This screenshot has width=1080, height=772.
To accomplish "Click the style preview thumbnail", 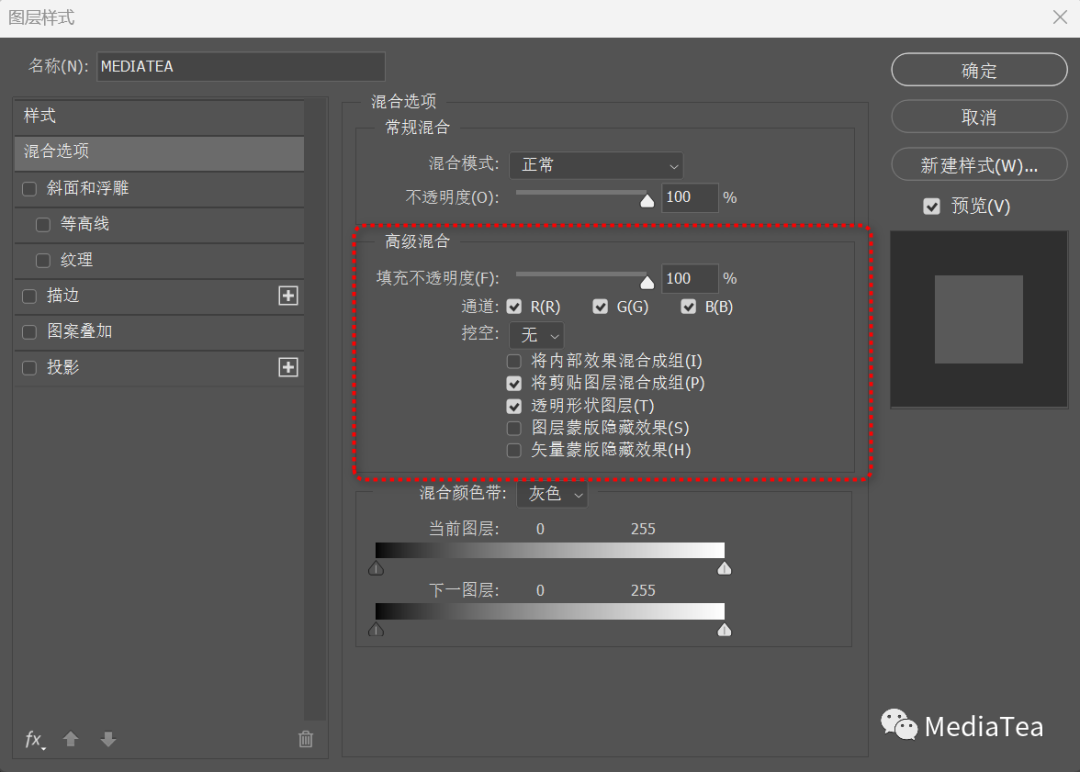I will point(979,320).
